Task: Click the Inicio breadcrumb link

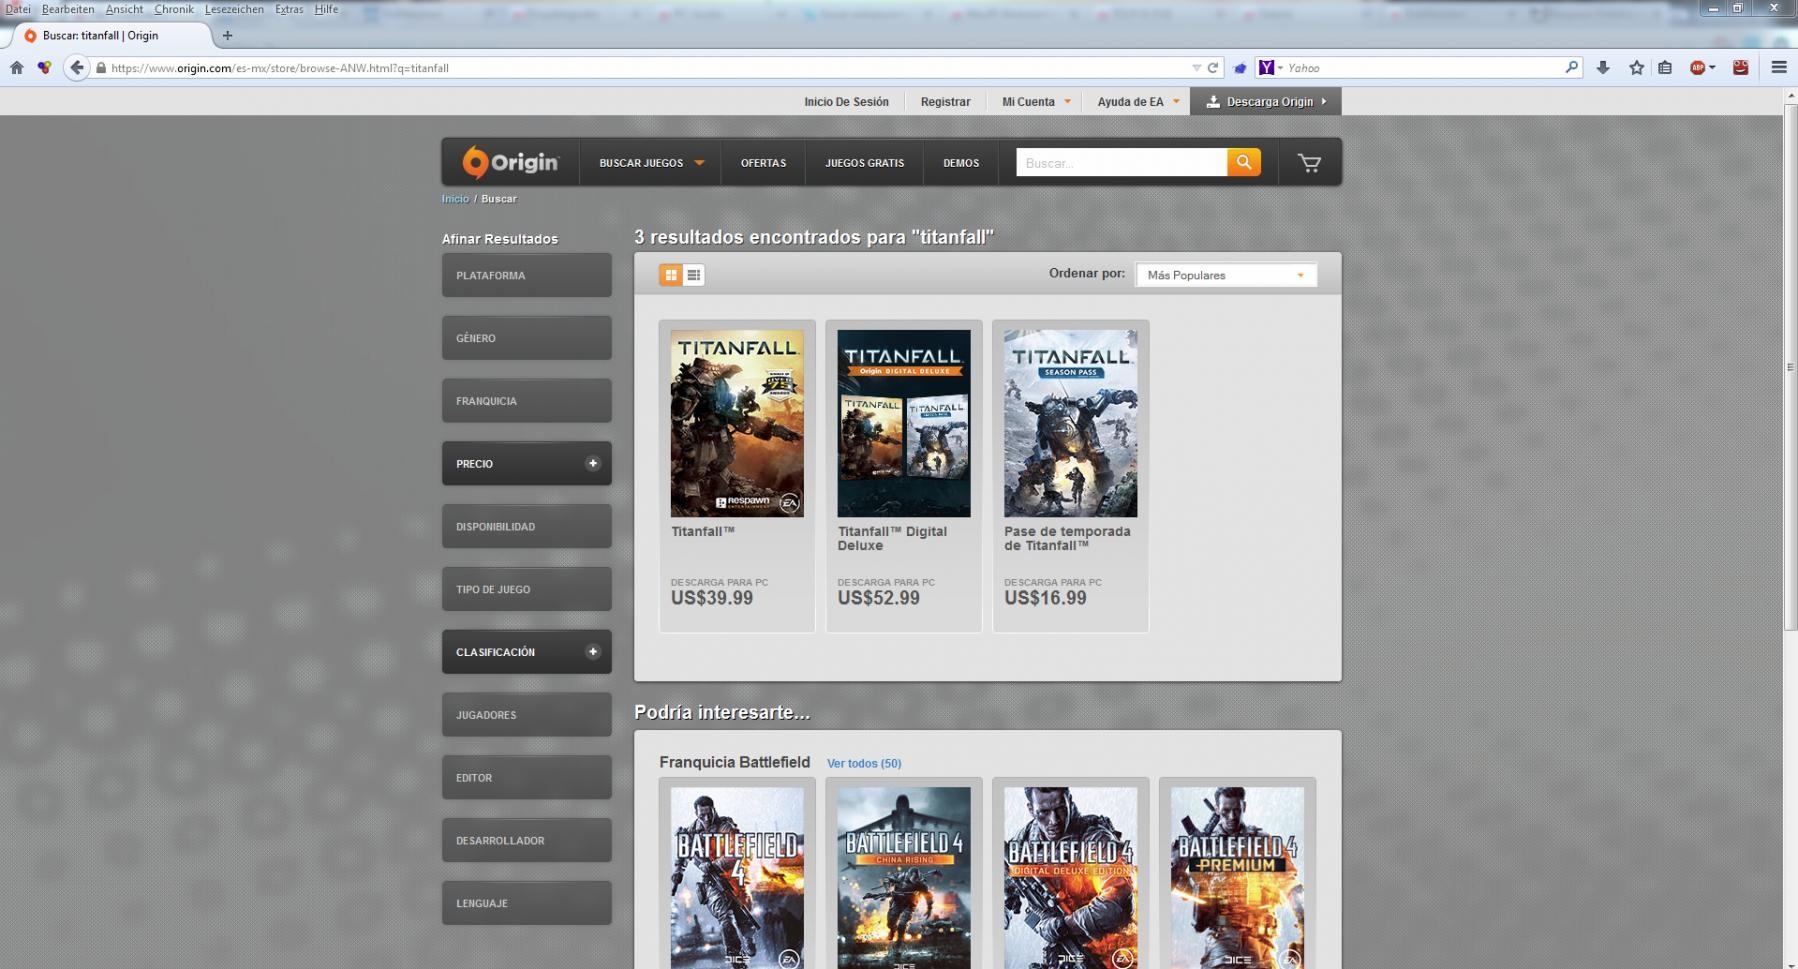Action: click(x=455, y=198)
